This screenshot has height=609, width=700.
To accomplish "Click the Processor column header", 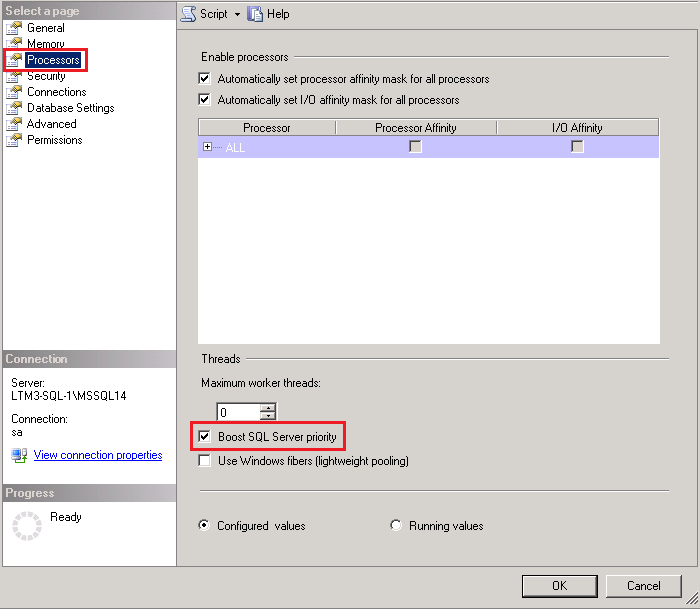I will [x=267, y=128].
